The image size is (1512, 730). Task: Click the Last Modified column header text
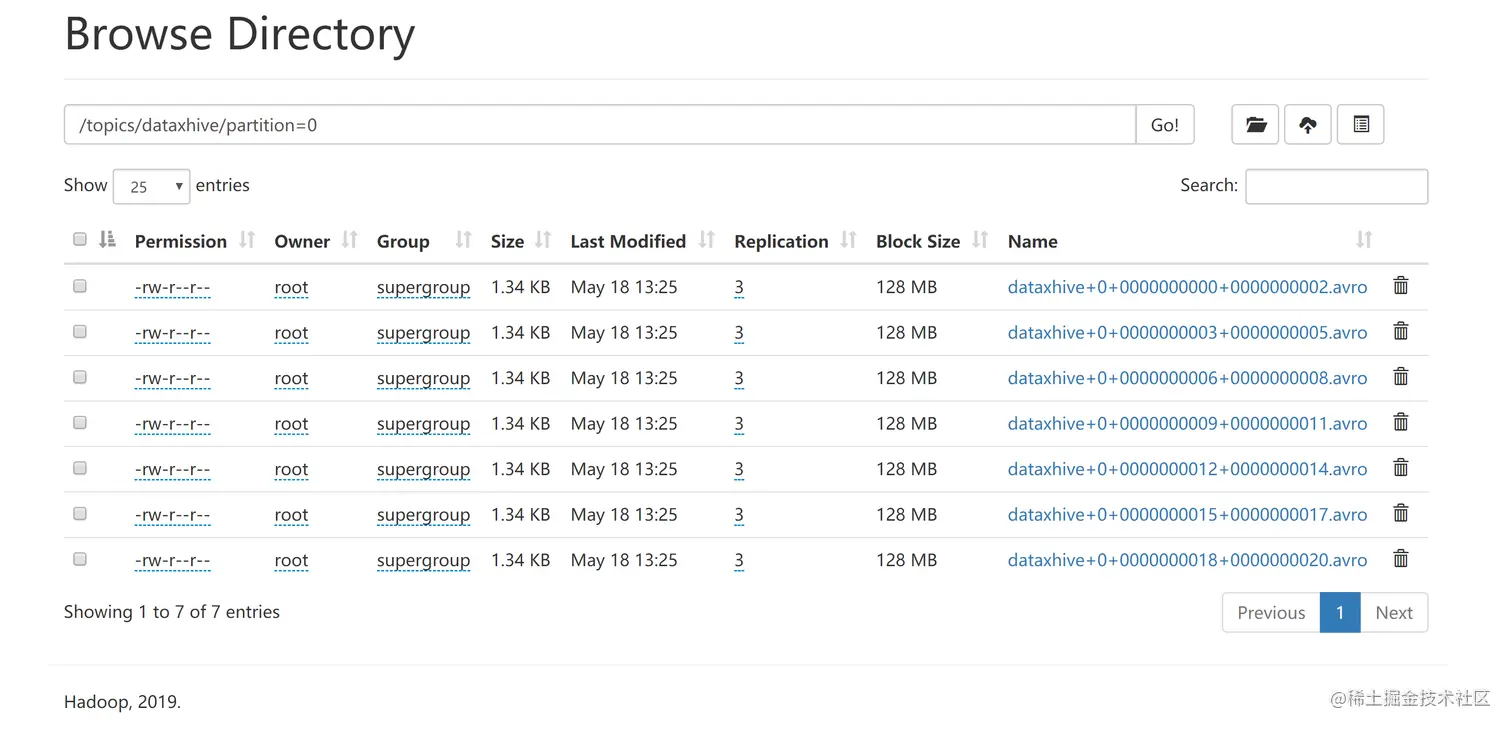[628, 241]
